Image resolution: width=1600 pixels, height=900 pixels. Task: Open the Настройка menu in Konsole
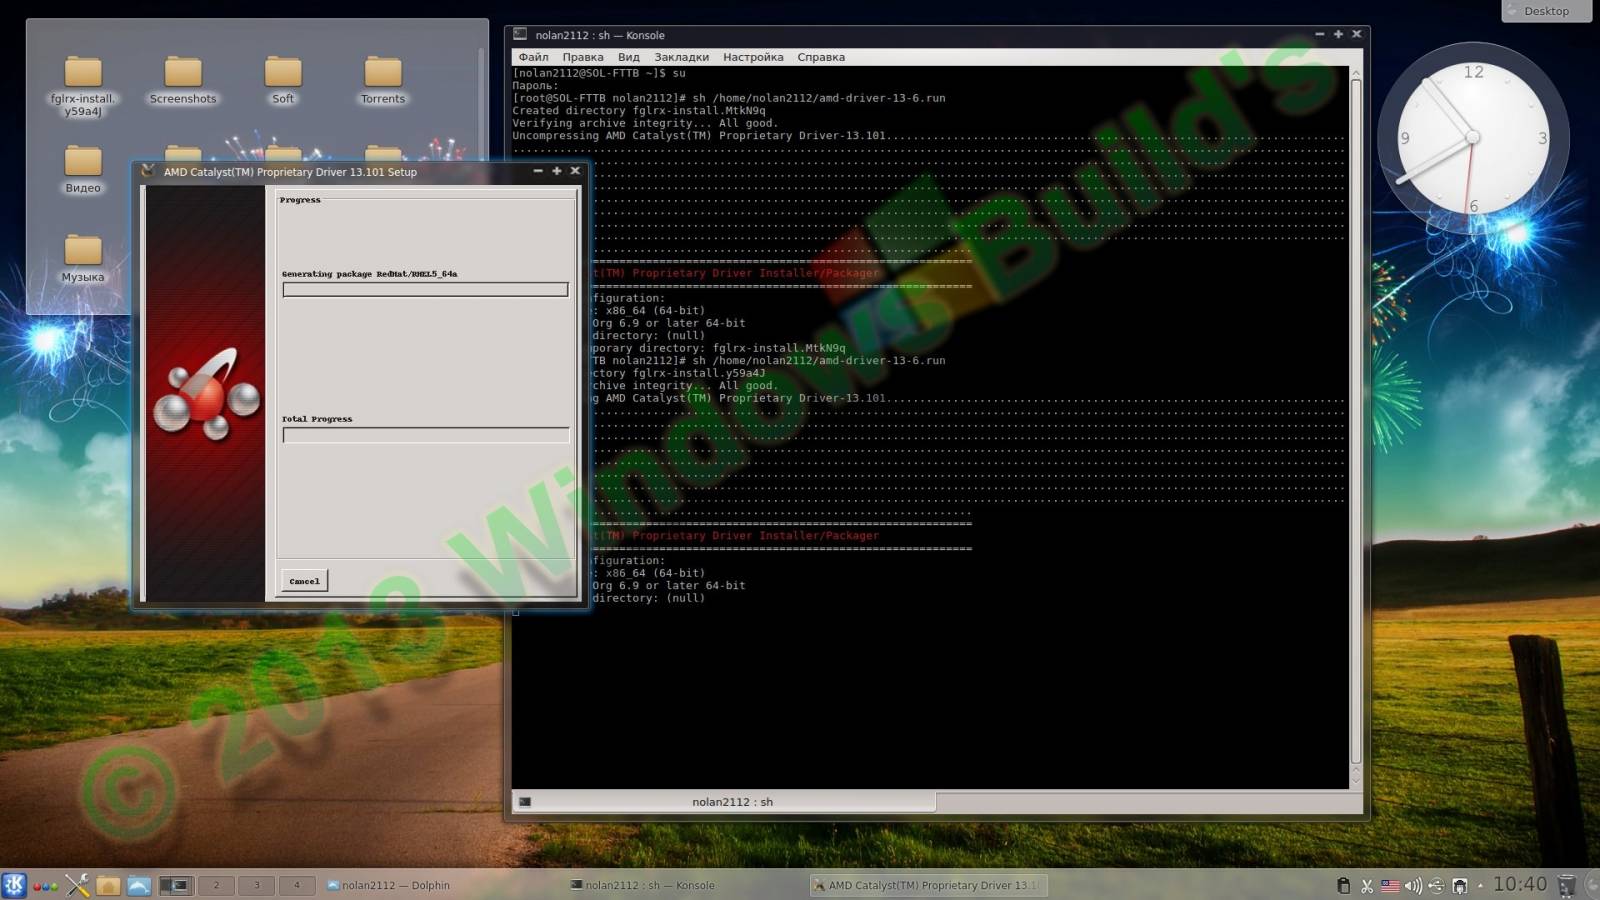[x=753, y=57]
